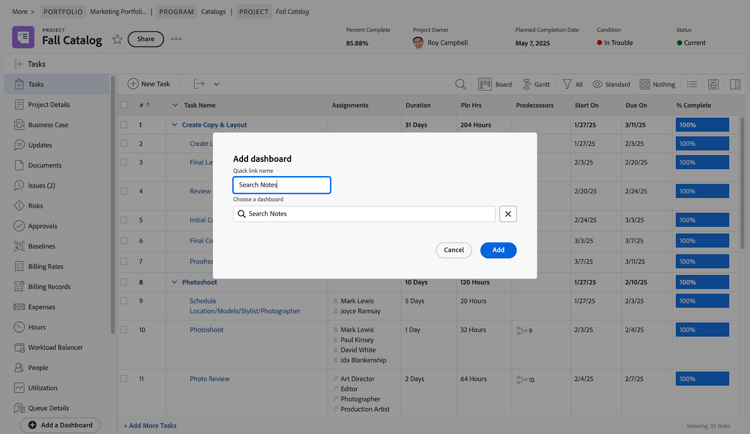The width and height of the screenshot is (750, 434).
Task: Toggle the select-all tasks checkbox in header
Action: coord(124,105)
